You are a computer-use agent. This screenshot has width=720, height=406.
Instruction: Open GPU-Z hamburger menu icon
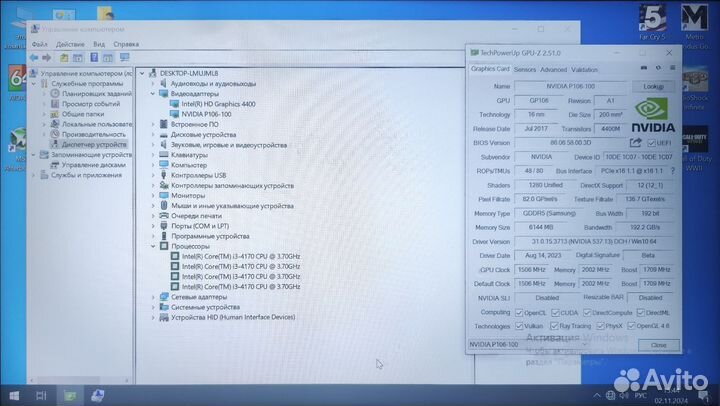click(672, 68)
